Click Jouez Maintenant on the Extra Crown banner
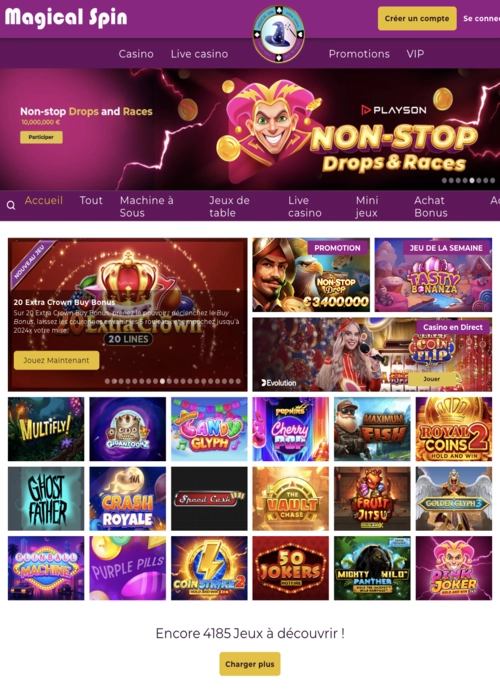 (56, 360)
